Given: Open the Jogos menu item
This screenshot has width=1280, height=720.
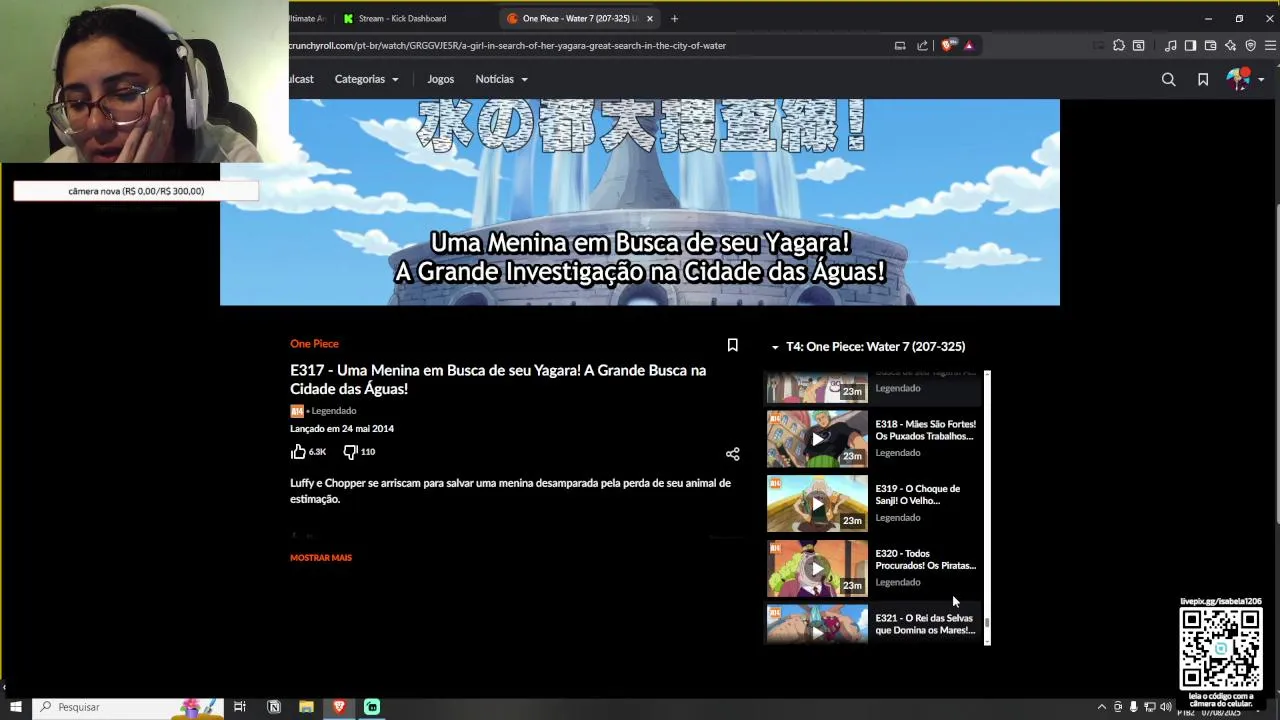Looking at the screenshot, I should [x=440, y=79].
